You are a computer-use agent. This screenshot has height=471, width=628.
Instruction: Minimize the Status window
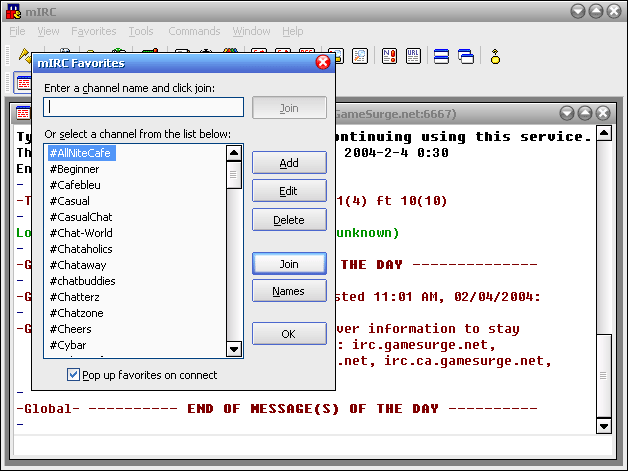pos(567,113)
